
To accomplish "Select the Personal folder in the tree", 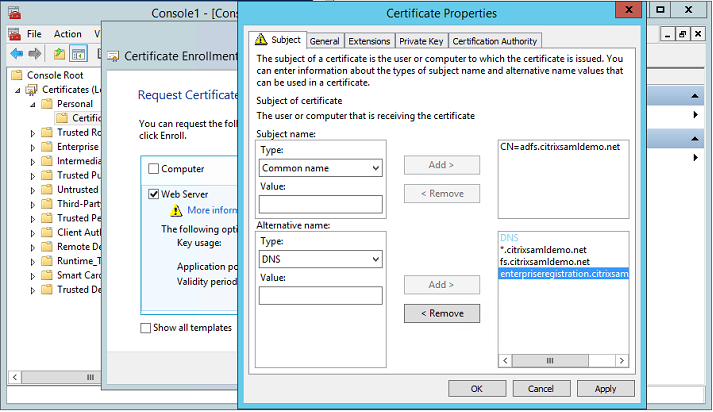I will (x=74, y=103).
